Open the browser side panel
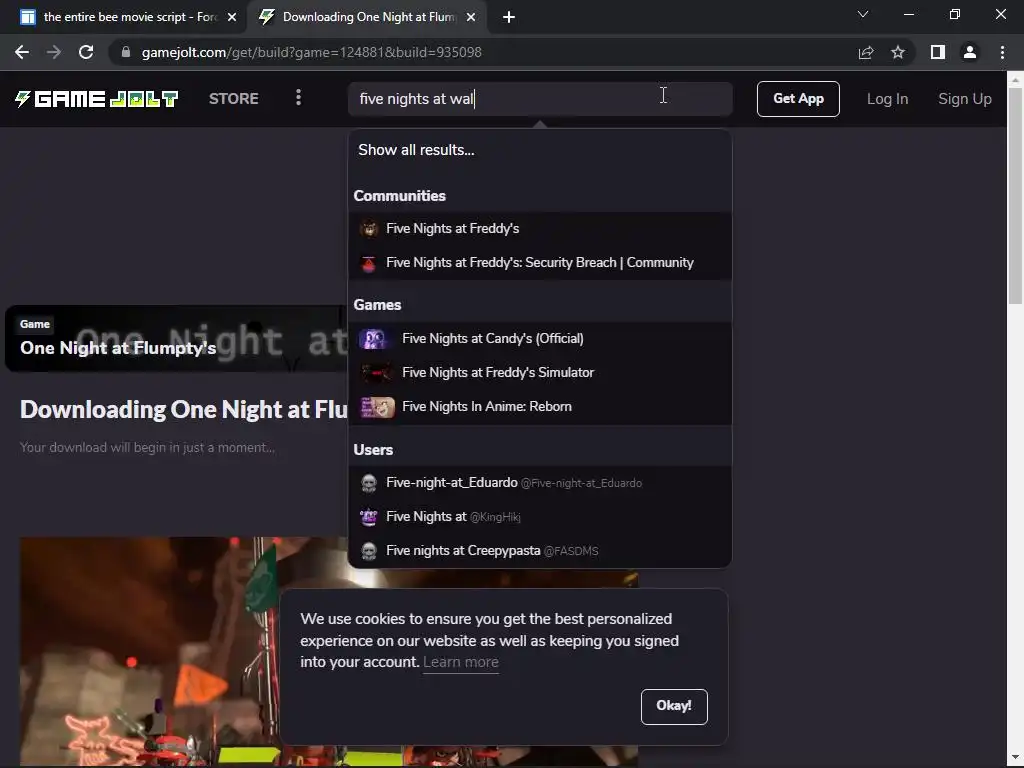This screenshot has height=768, width=1024. tap(938, 52)
